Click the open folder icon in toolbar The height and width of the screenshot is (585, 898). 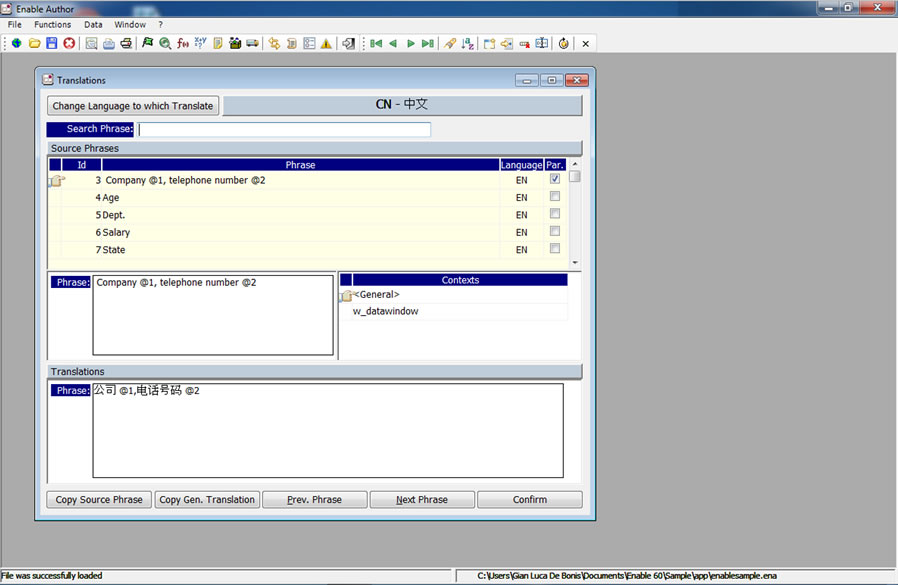point(34,43)
